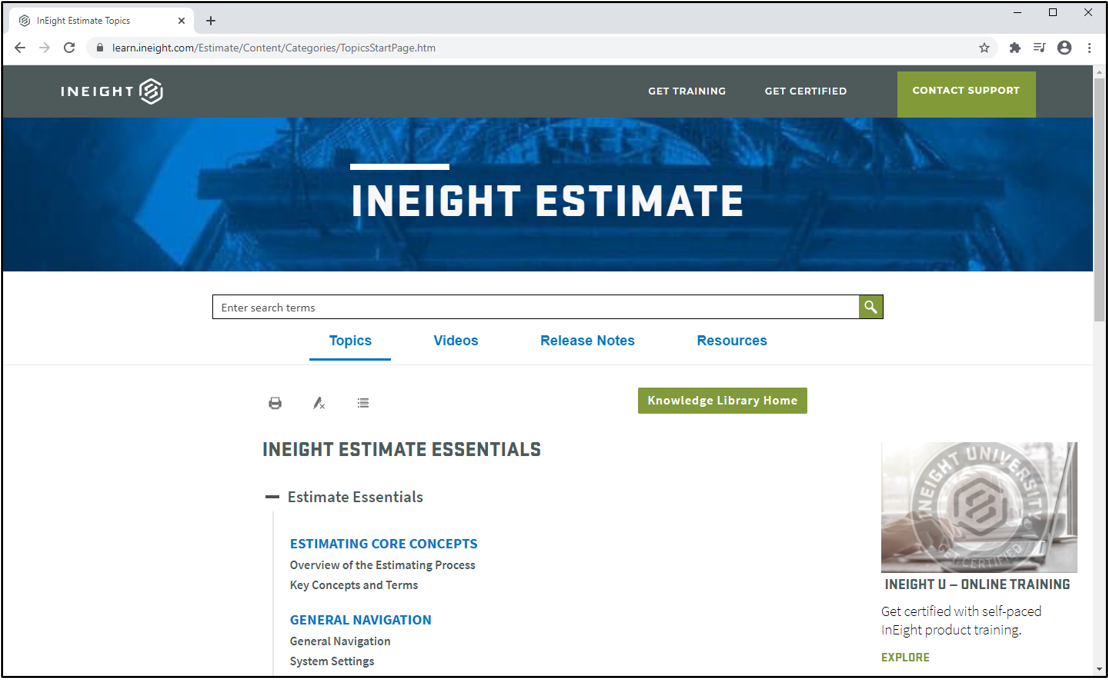The image size is (1108, 680).
Task: Open Key Concepts and Terms topic
Action: pos(353,585)
